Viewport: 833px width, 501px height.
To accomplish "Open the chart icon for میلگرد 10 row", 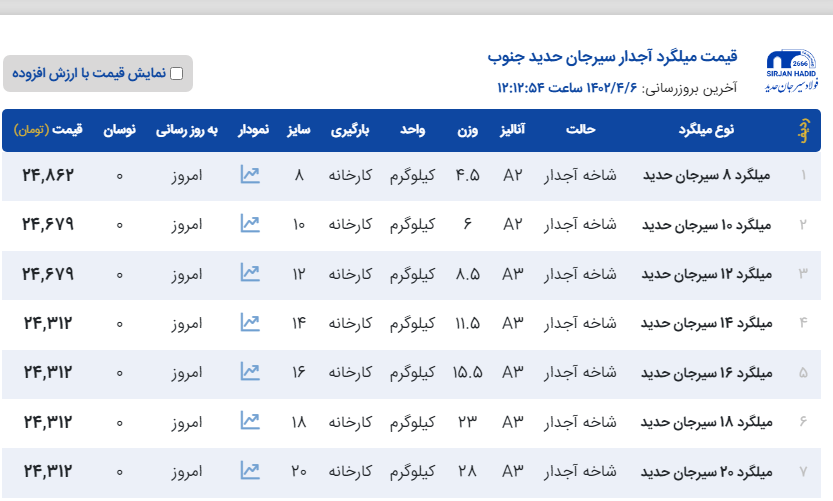I will [250, 224].
